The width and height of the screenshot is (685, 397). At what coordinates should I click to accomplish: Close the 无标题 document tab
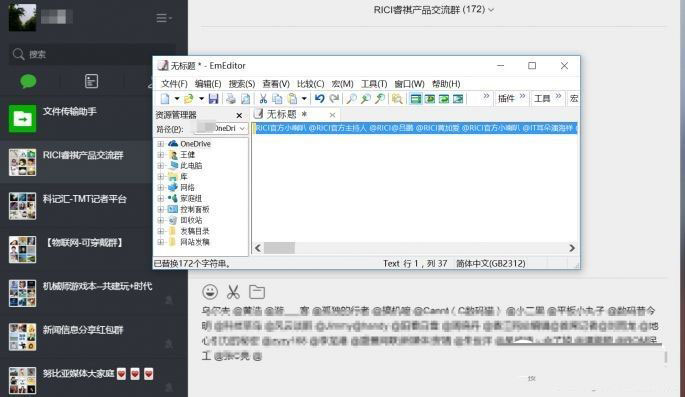coord(332,115)
